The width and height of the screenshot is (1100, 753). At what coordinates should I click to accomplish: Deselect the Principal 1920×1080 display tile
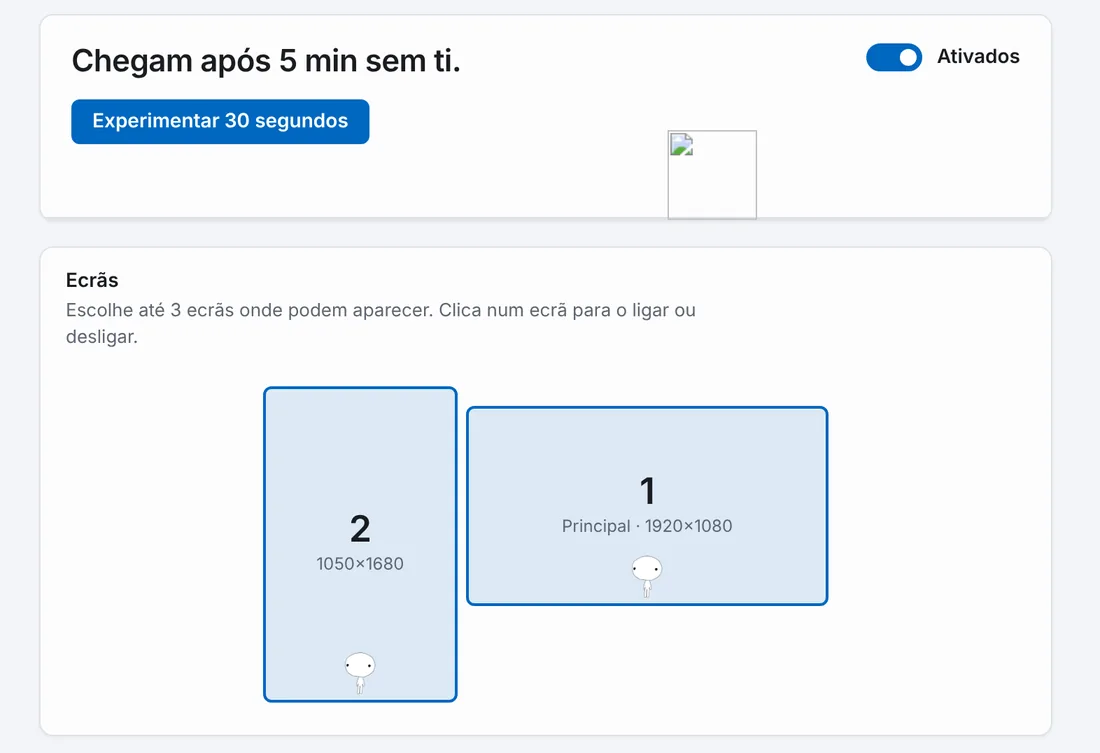(647, 506)
